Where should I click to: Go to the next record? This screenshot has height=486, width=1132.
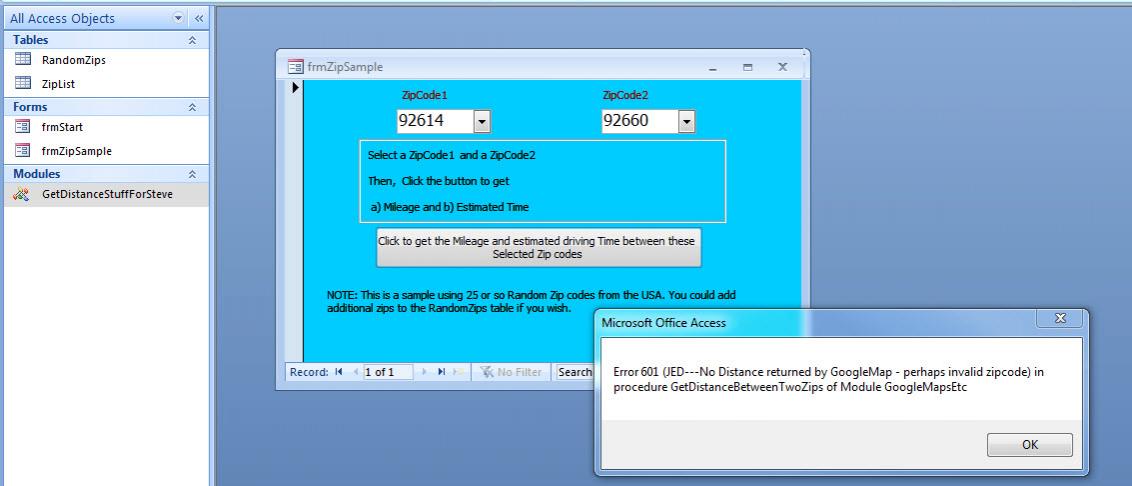pos(424,372)
